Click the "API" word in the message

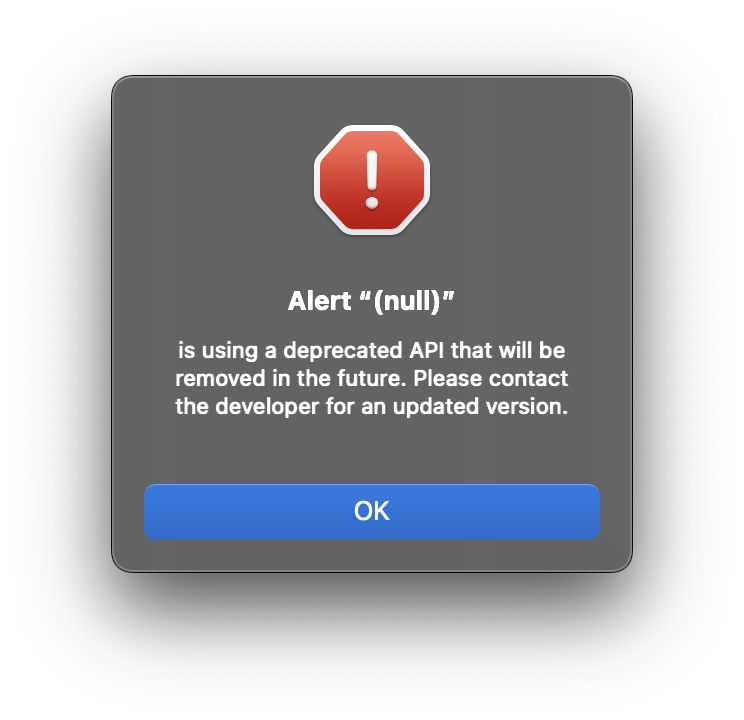click(x=427, y=350)
